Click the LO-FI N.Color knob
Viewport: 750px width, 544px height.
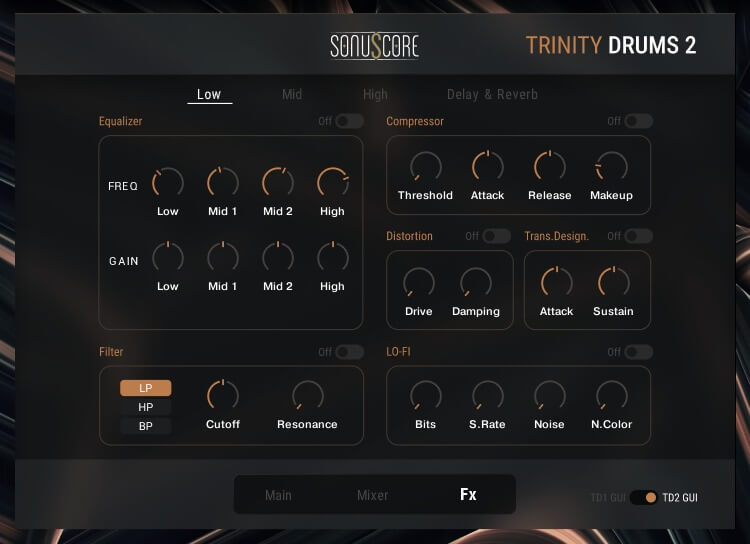pyautogui.click(x=612, y=396)
